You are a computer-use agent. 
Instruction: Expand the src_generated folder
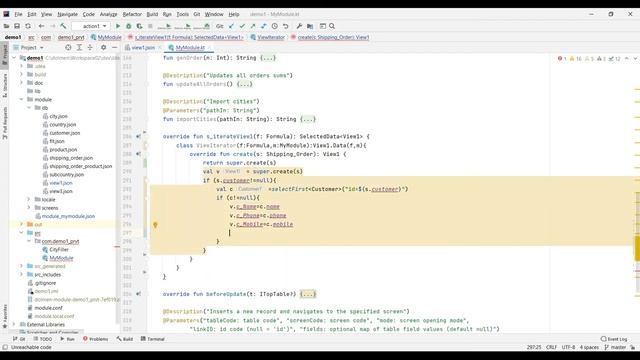click(x=21, y=266)
